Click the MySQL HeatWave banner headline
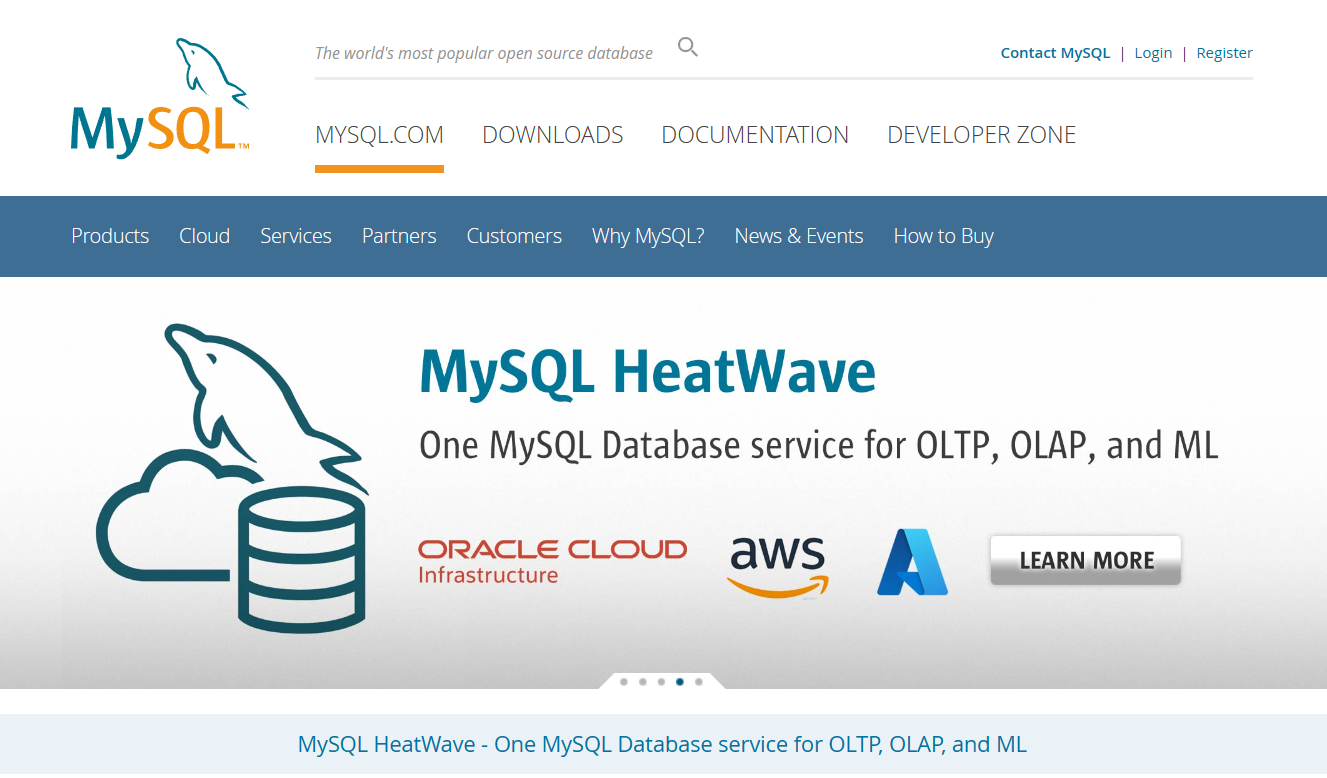 (x=648, y=372)
